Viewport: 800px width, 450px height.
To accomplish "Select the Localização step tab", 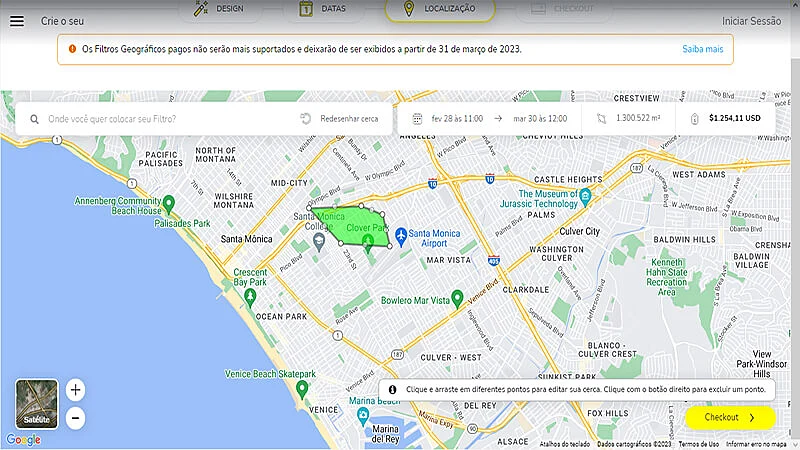I will point(438,9).
